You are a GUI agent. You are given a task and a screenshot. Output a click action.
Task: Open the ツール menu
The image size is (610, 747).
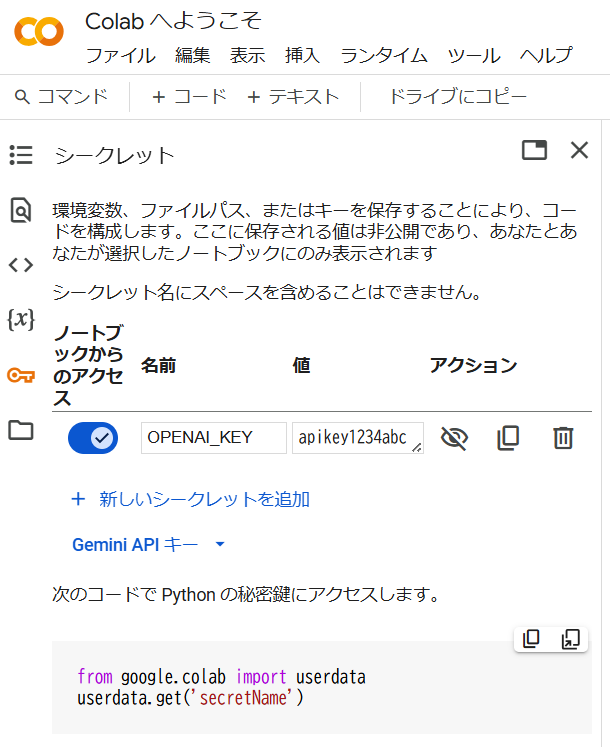(x=474, y=56)
